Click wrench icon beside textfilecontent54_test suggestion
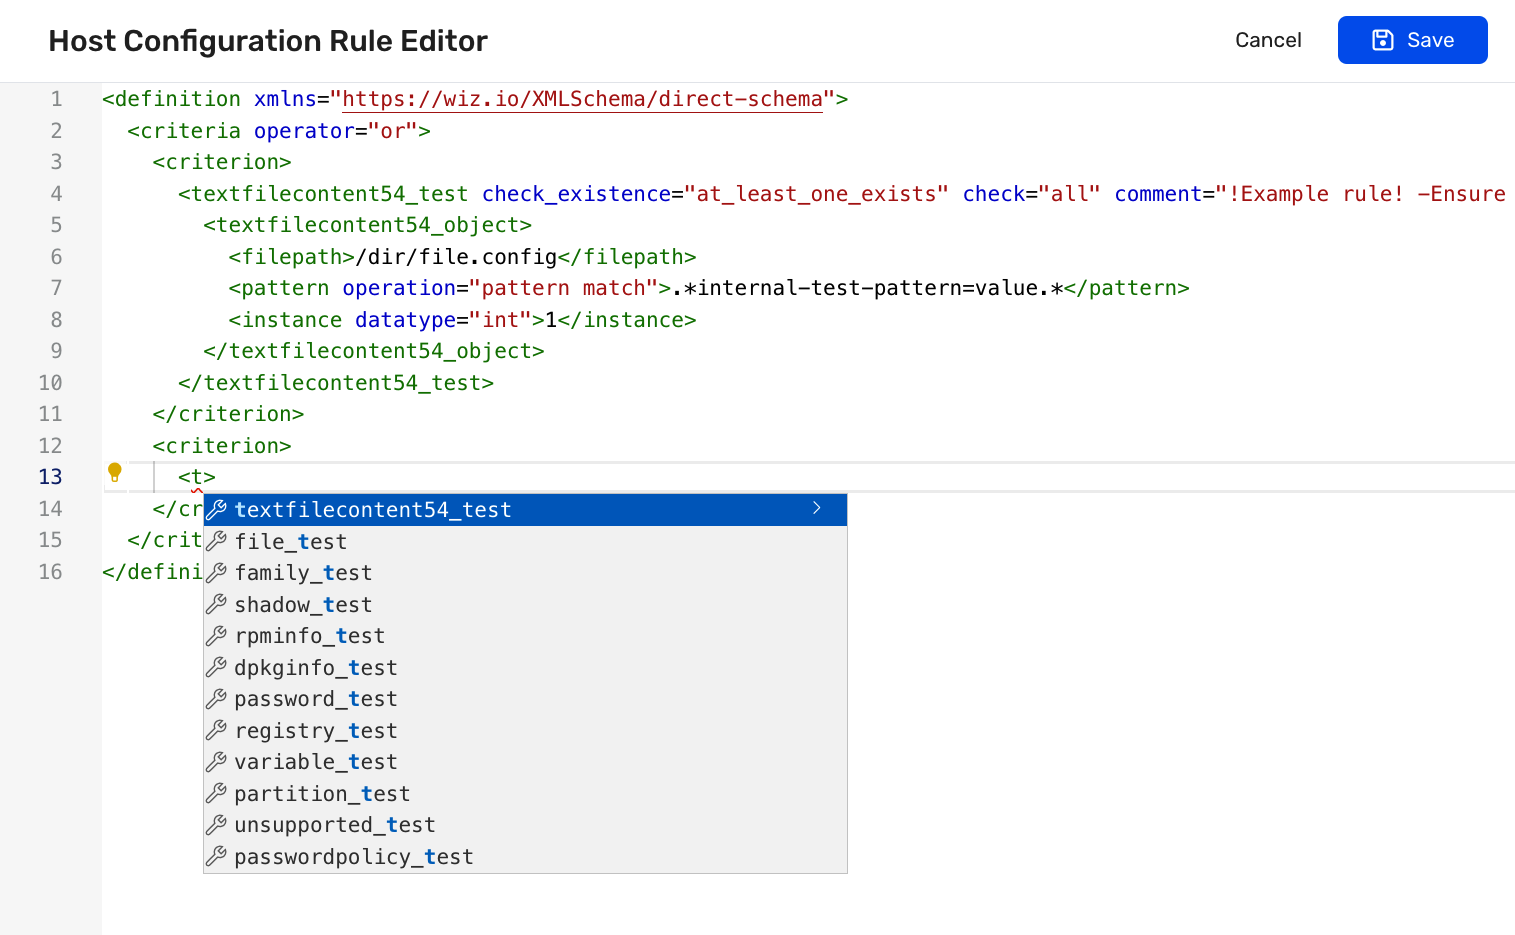This screenshot has height=935, width=1515. (x=217, y=509)
